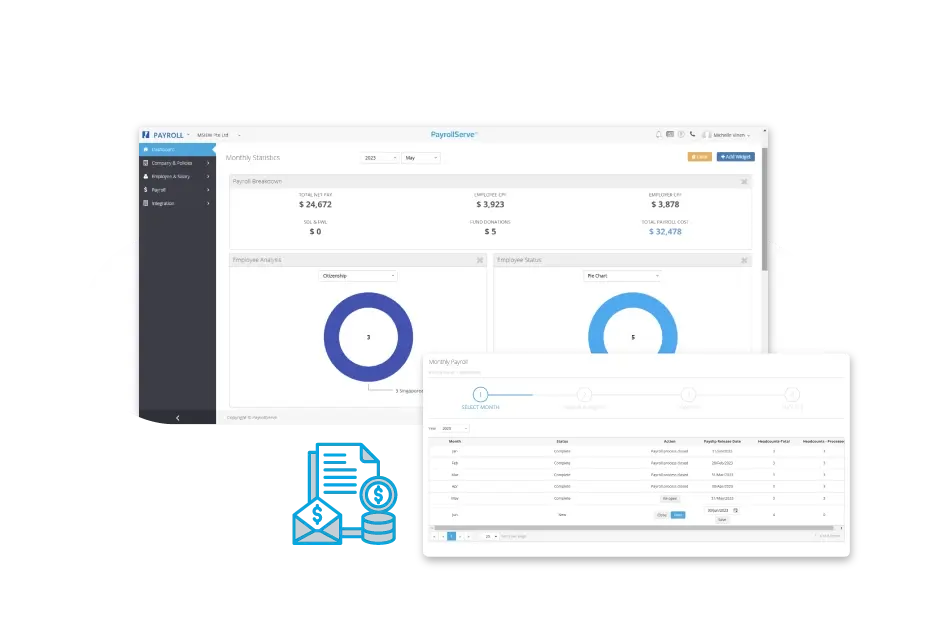Viewport: 930px width, 625px height.
Task: Click the Status column header
Action: tap(562, 441)
